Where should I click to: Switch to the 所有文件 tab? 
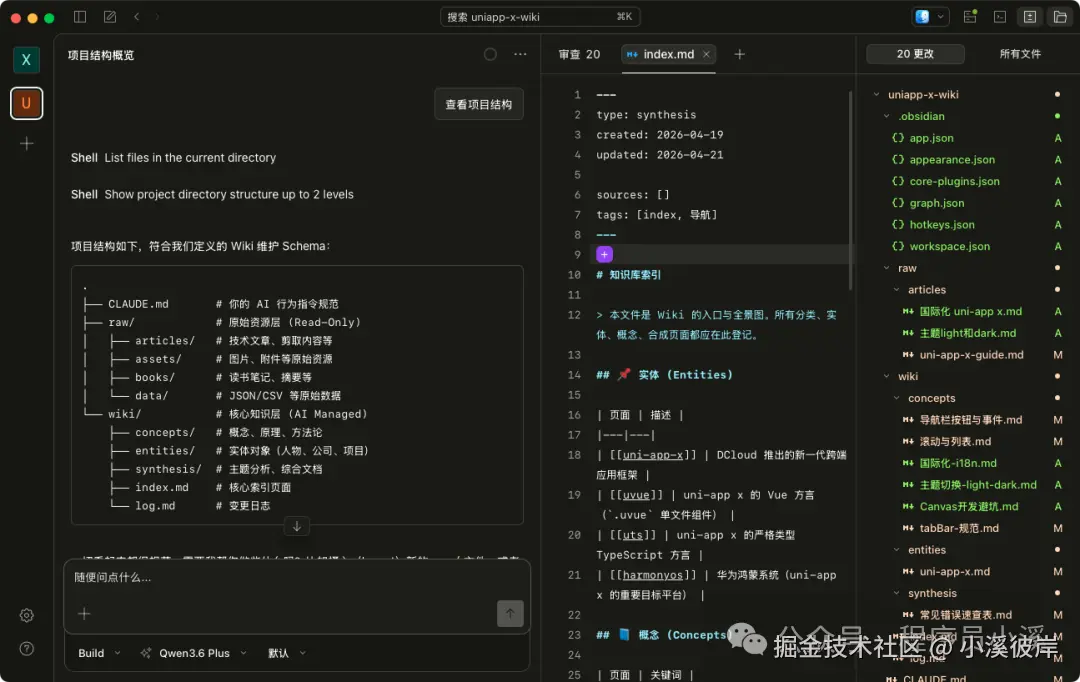1020,54
